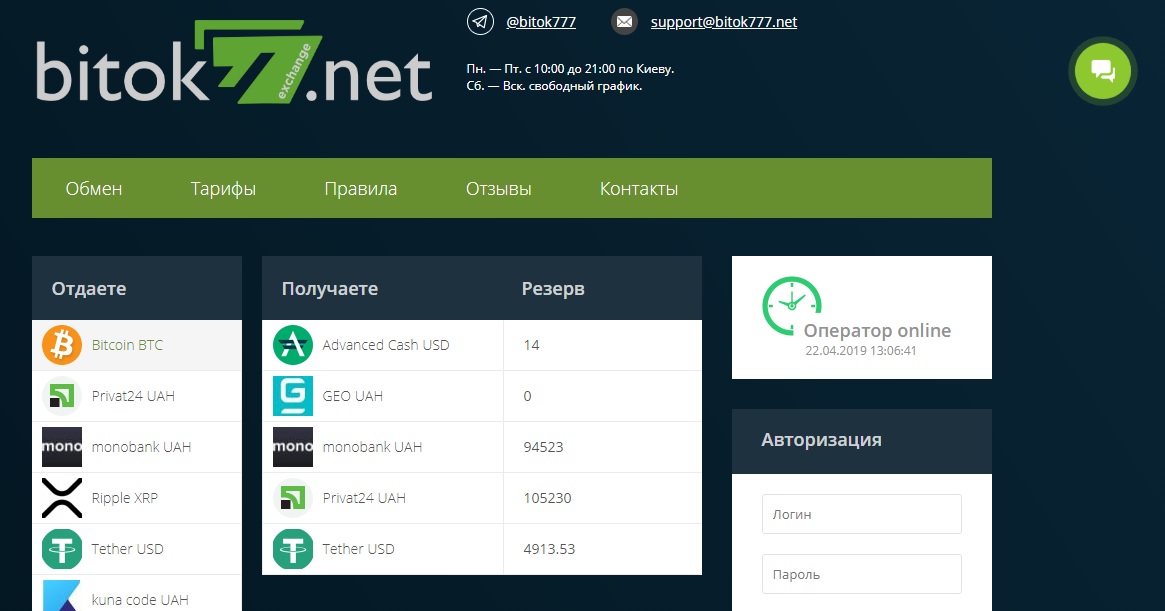Click the green clock operator icon
This screenshot has width=1165, height=611.
click(791, 306)
